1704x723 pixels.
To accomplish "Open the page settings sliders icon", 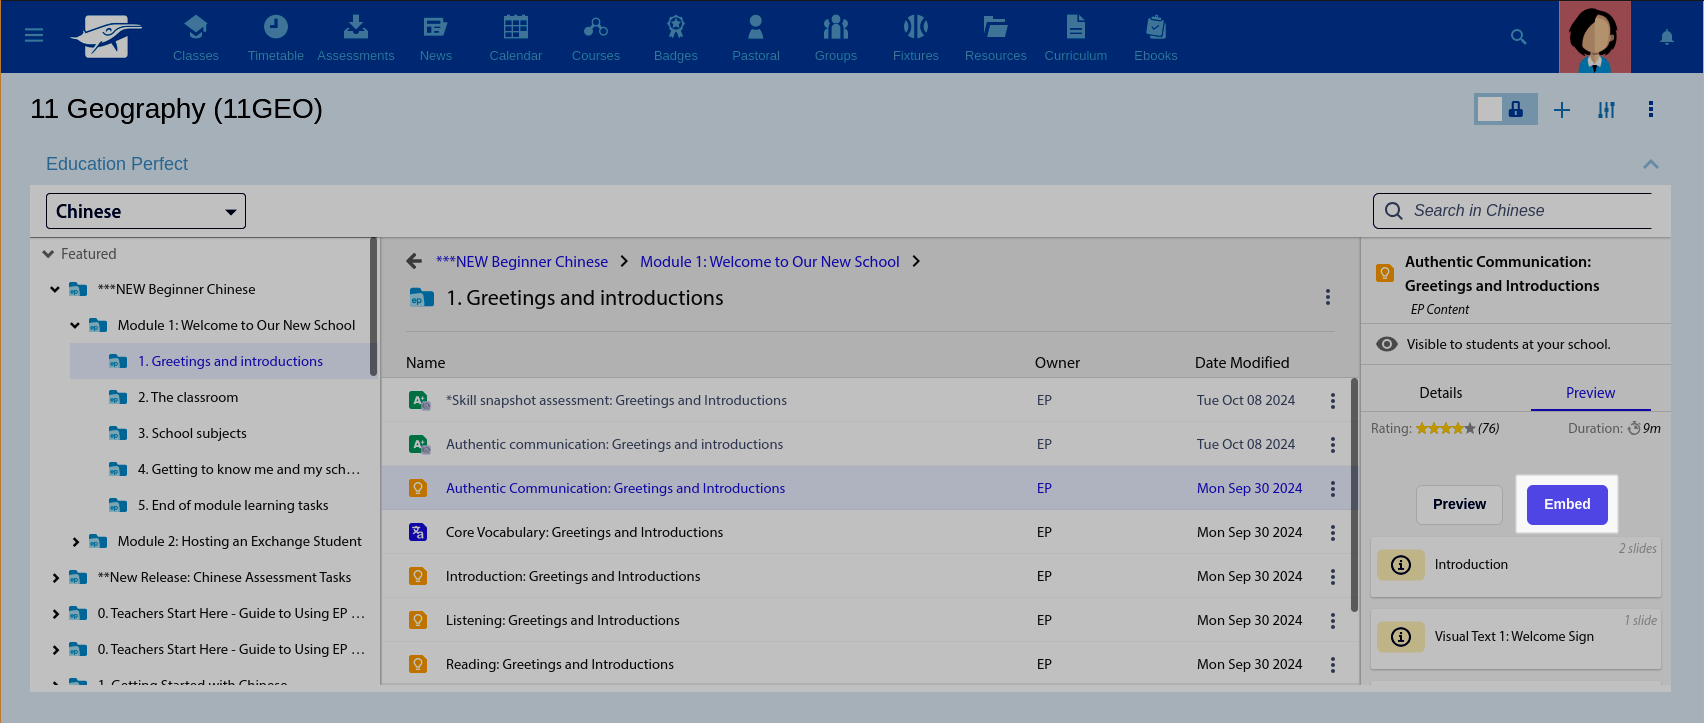I will click(x=1606, y=110).
